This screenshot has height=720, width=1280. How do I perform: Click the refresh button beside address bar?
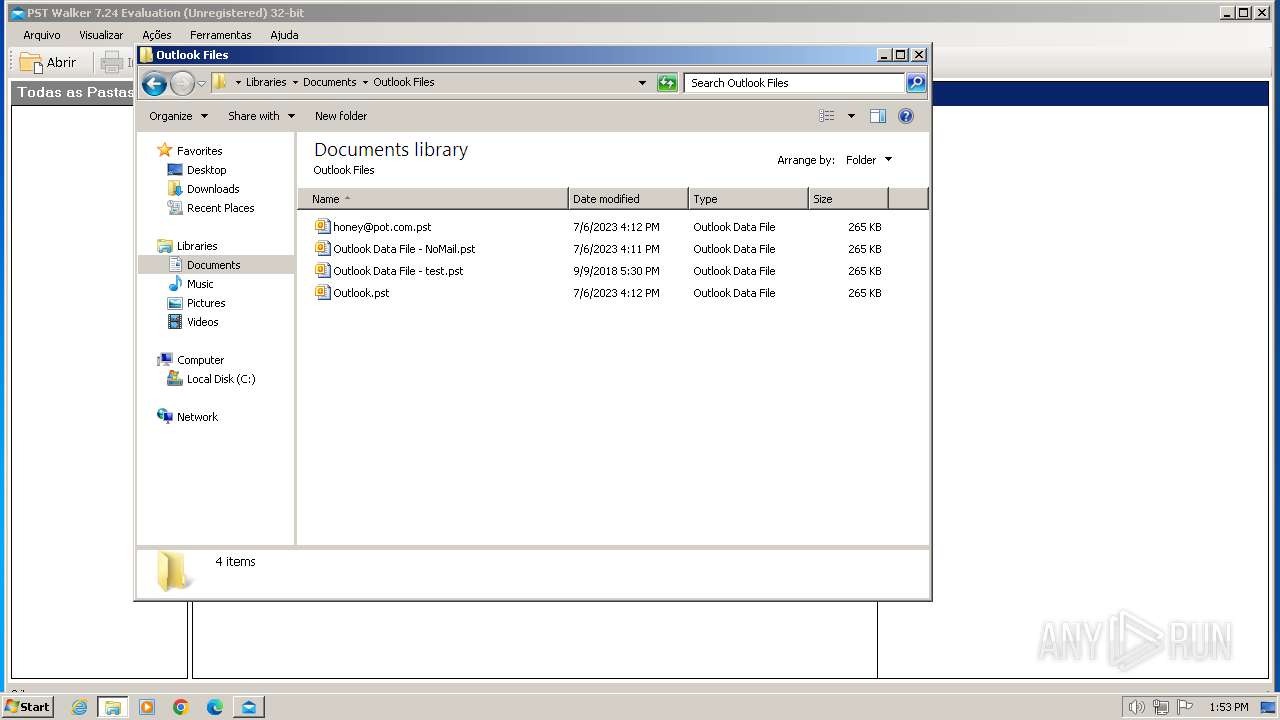[x=667, y=83]
